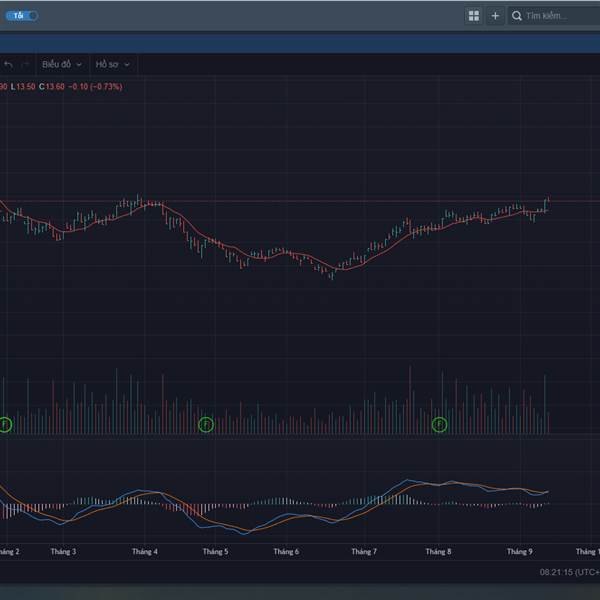Click the change value '-0.10 (-0.73%)'
The image size is (600, 600).
[x=95, y=86]
